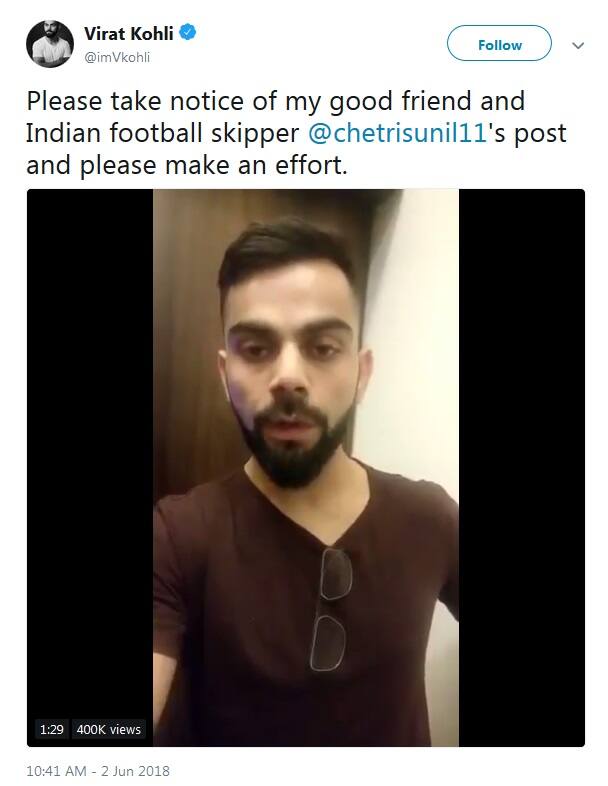Click the phrase 'Indian football skipper'

click(162, 133)
